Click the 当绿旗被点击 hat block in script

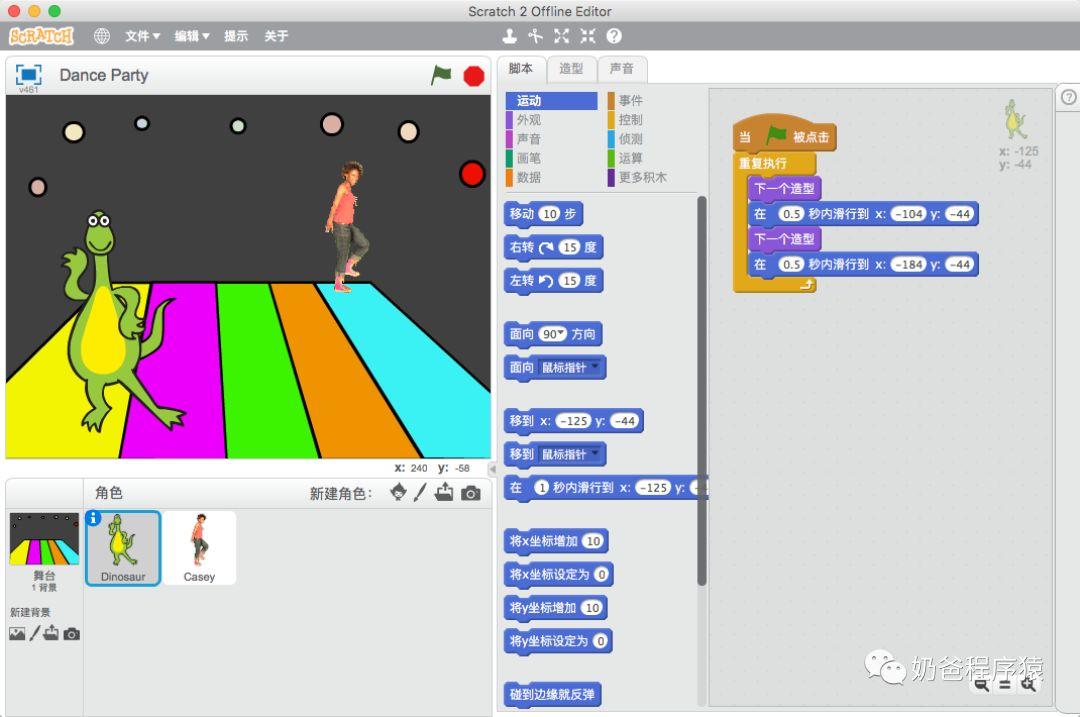coord(785,136)
